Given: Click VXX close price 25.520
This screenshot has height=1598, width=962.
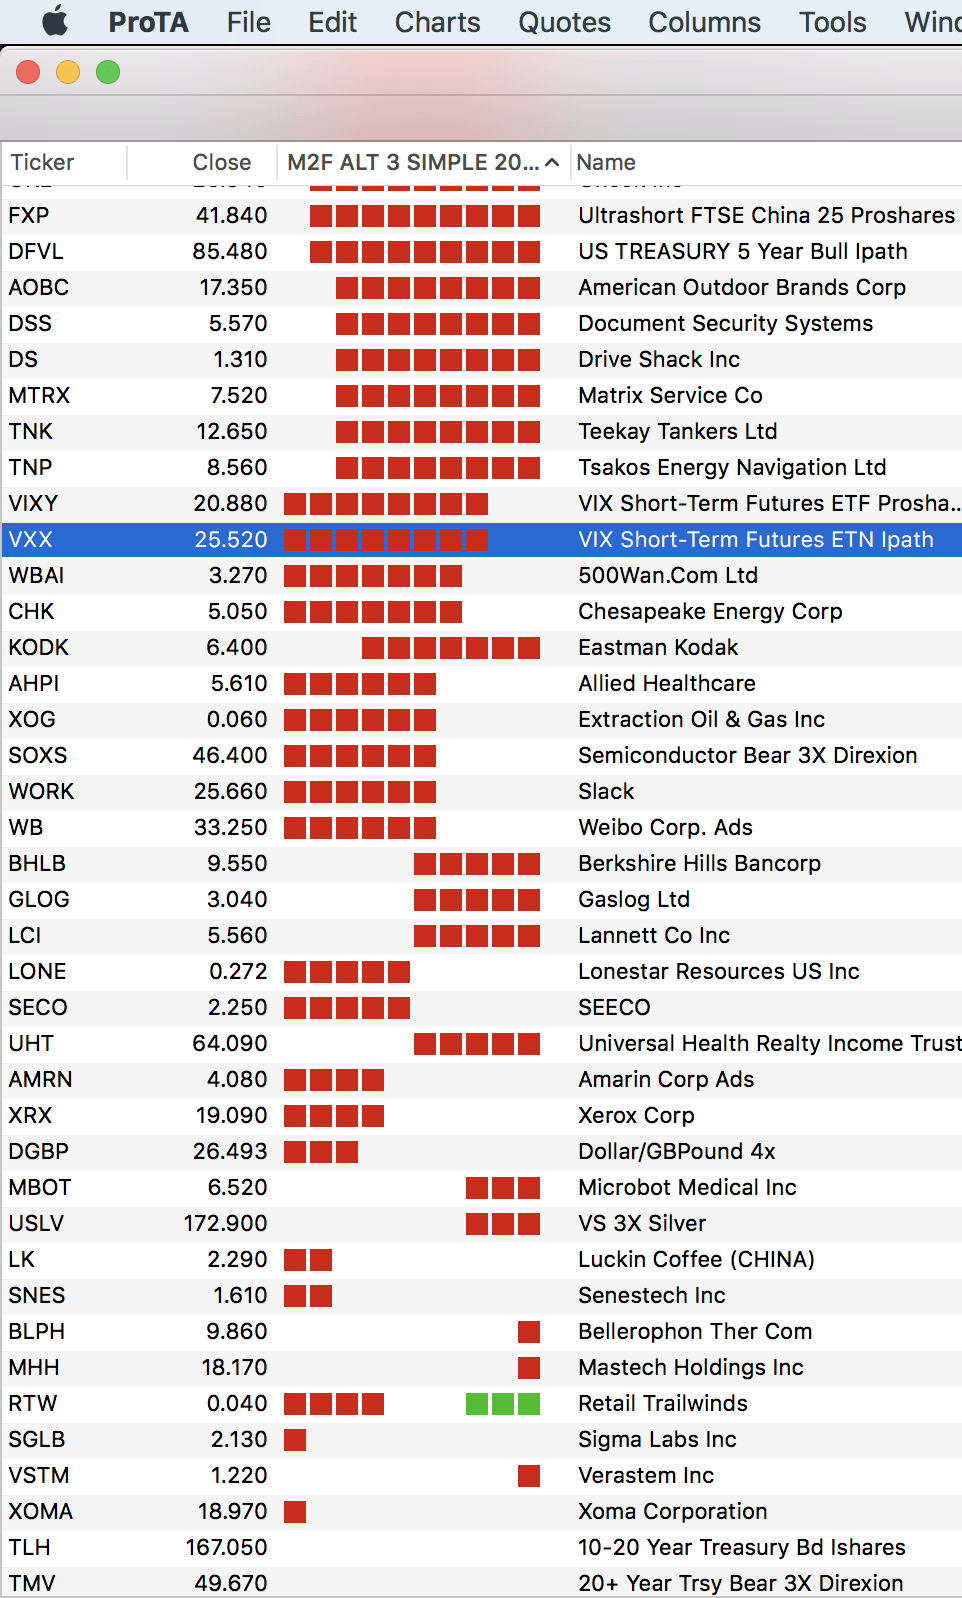Looking at the screenshot, I should (231, 539).
